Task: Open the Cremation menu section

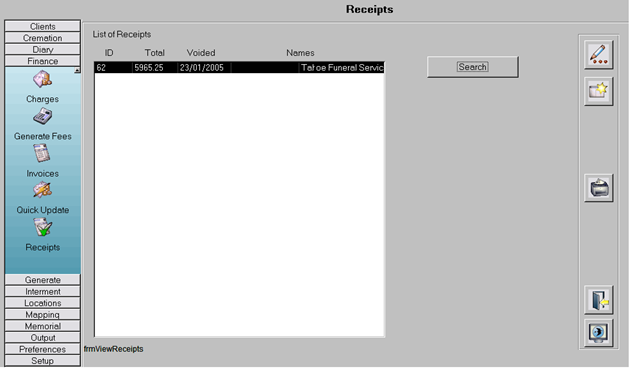Action: (43, 38)
